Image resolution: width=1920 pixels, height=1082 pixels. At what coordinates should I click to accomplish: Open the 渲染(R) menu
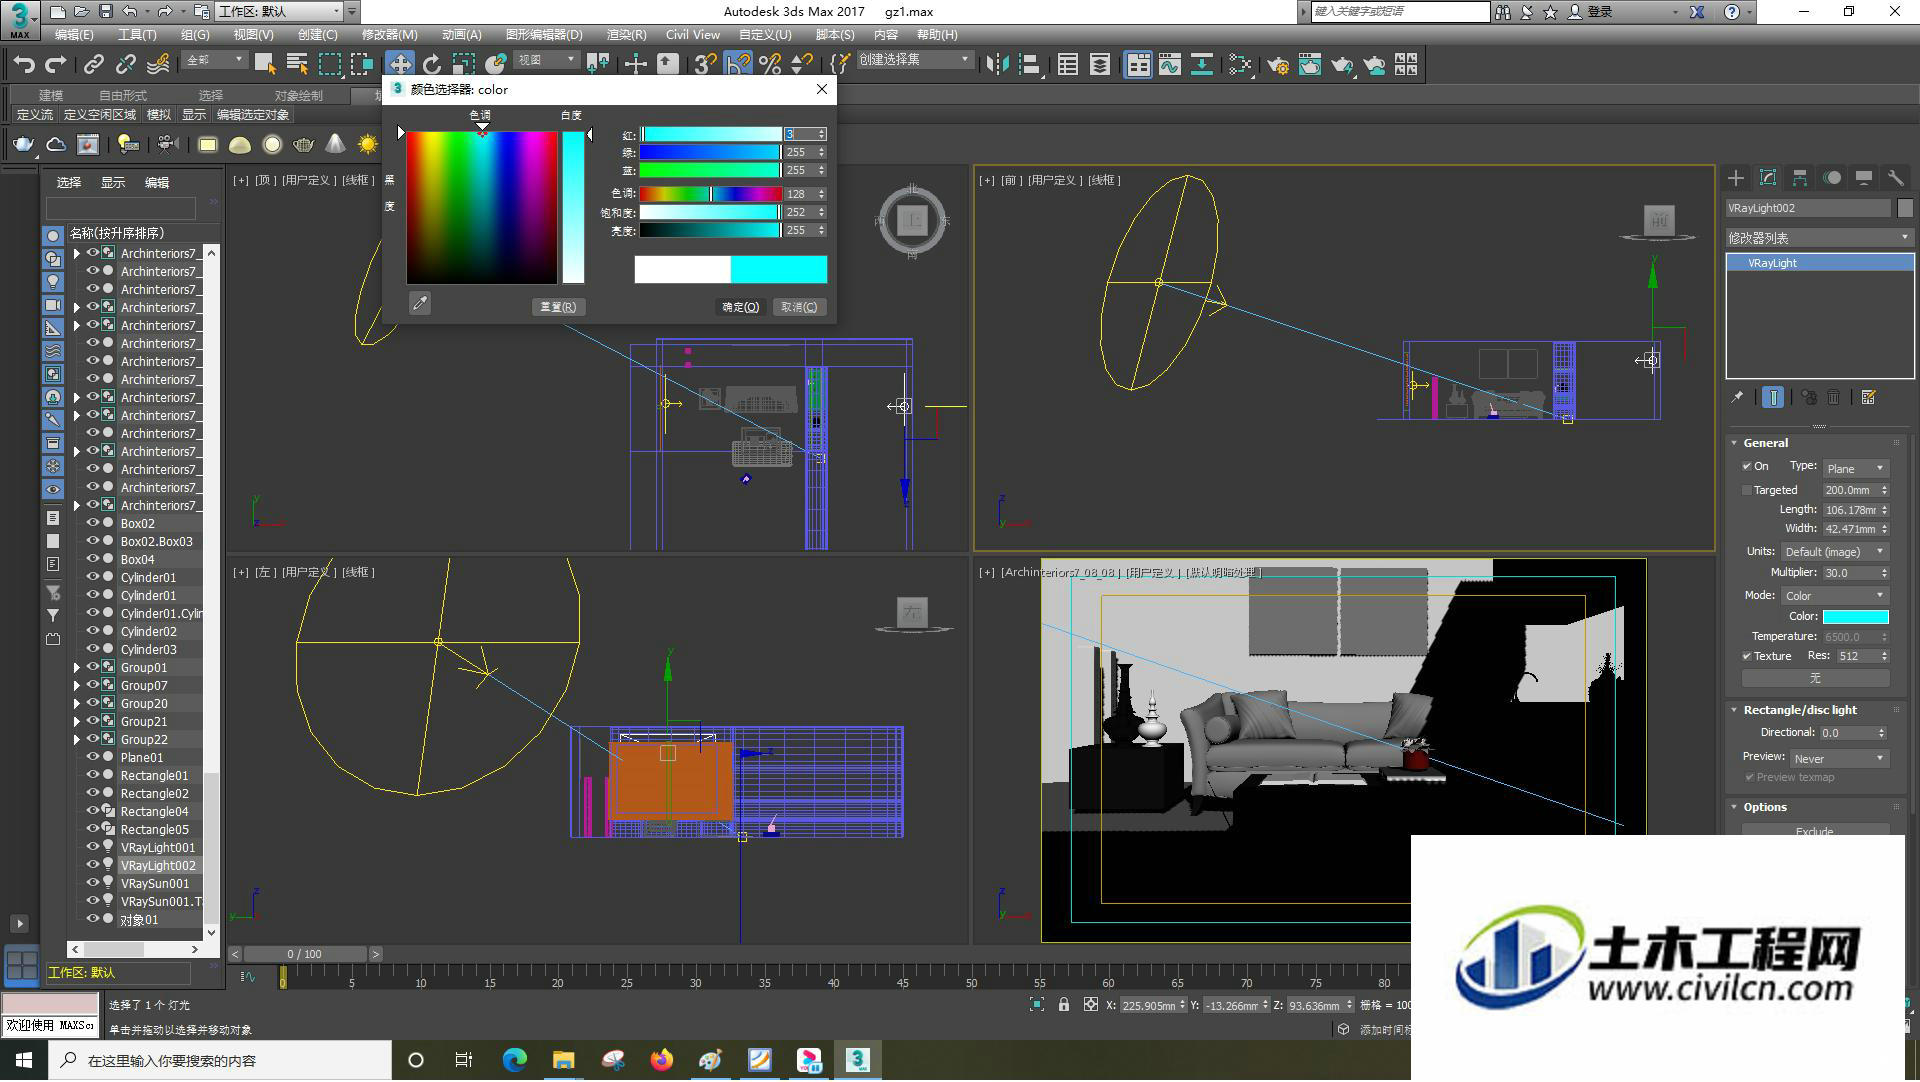(626, 34)
